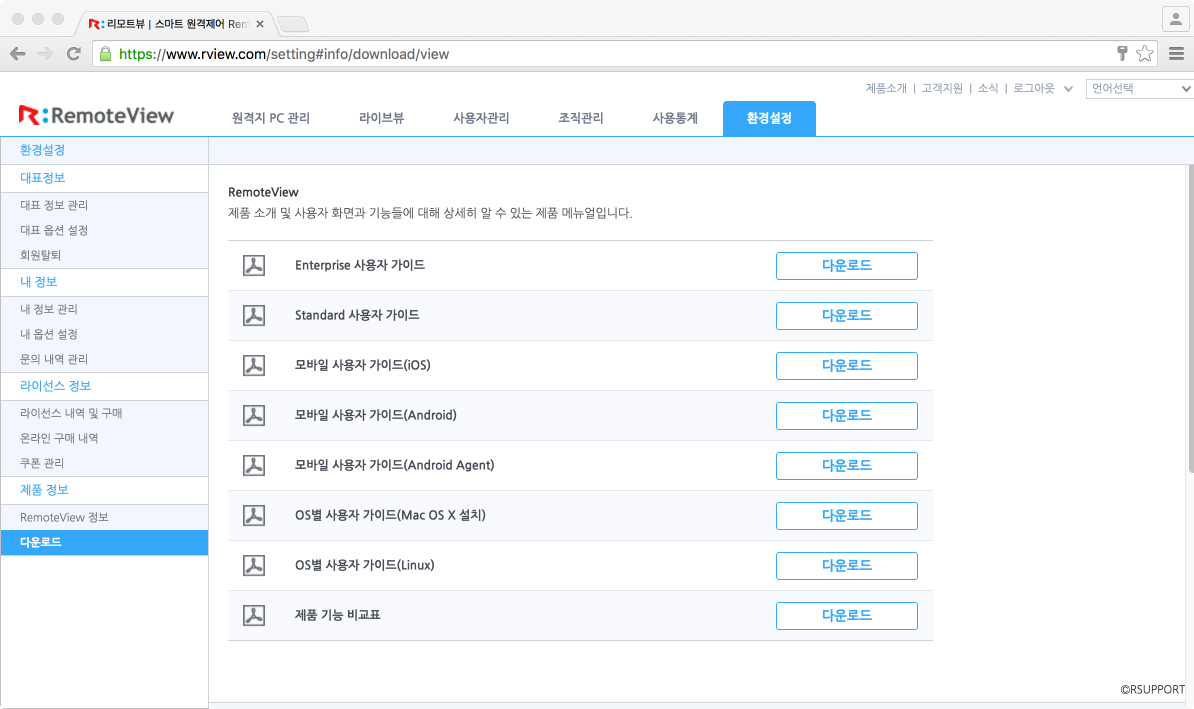
Task: Click PDF icon for 제품 기능 비교표
Action: point(254,615)
